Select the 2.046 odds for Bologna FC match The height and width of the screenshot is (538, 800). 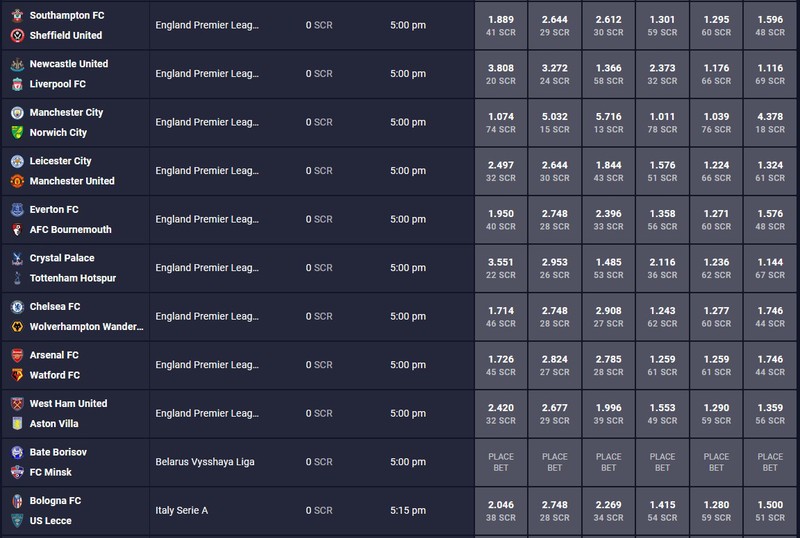pos(501,510)
